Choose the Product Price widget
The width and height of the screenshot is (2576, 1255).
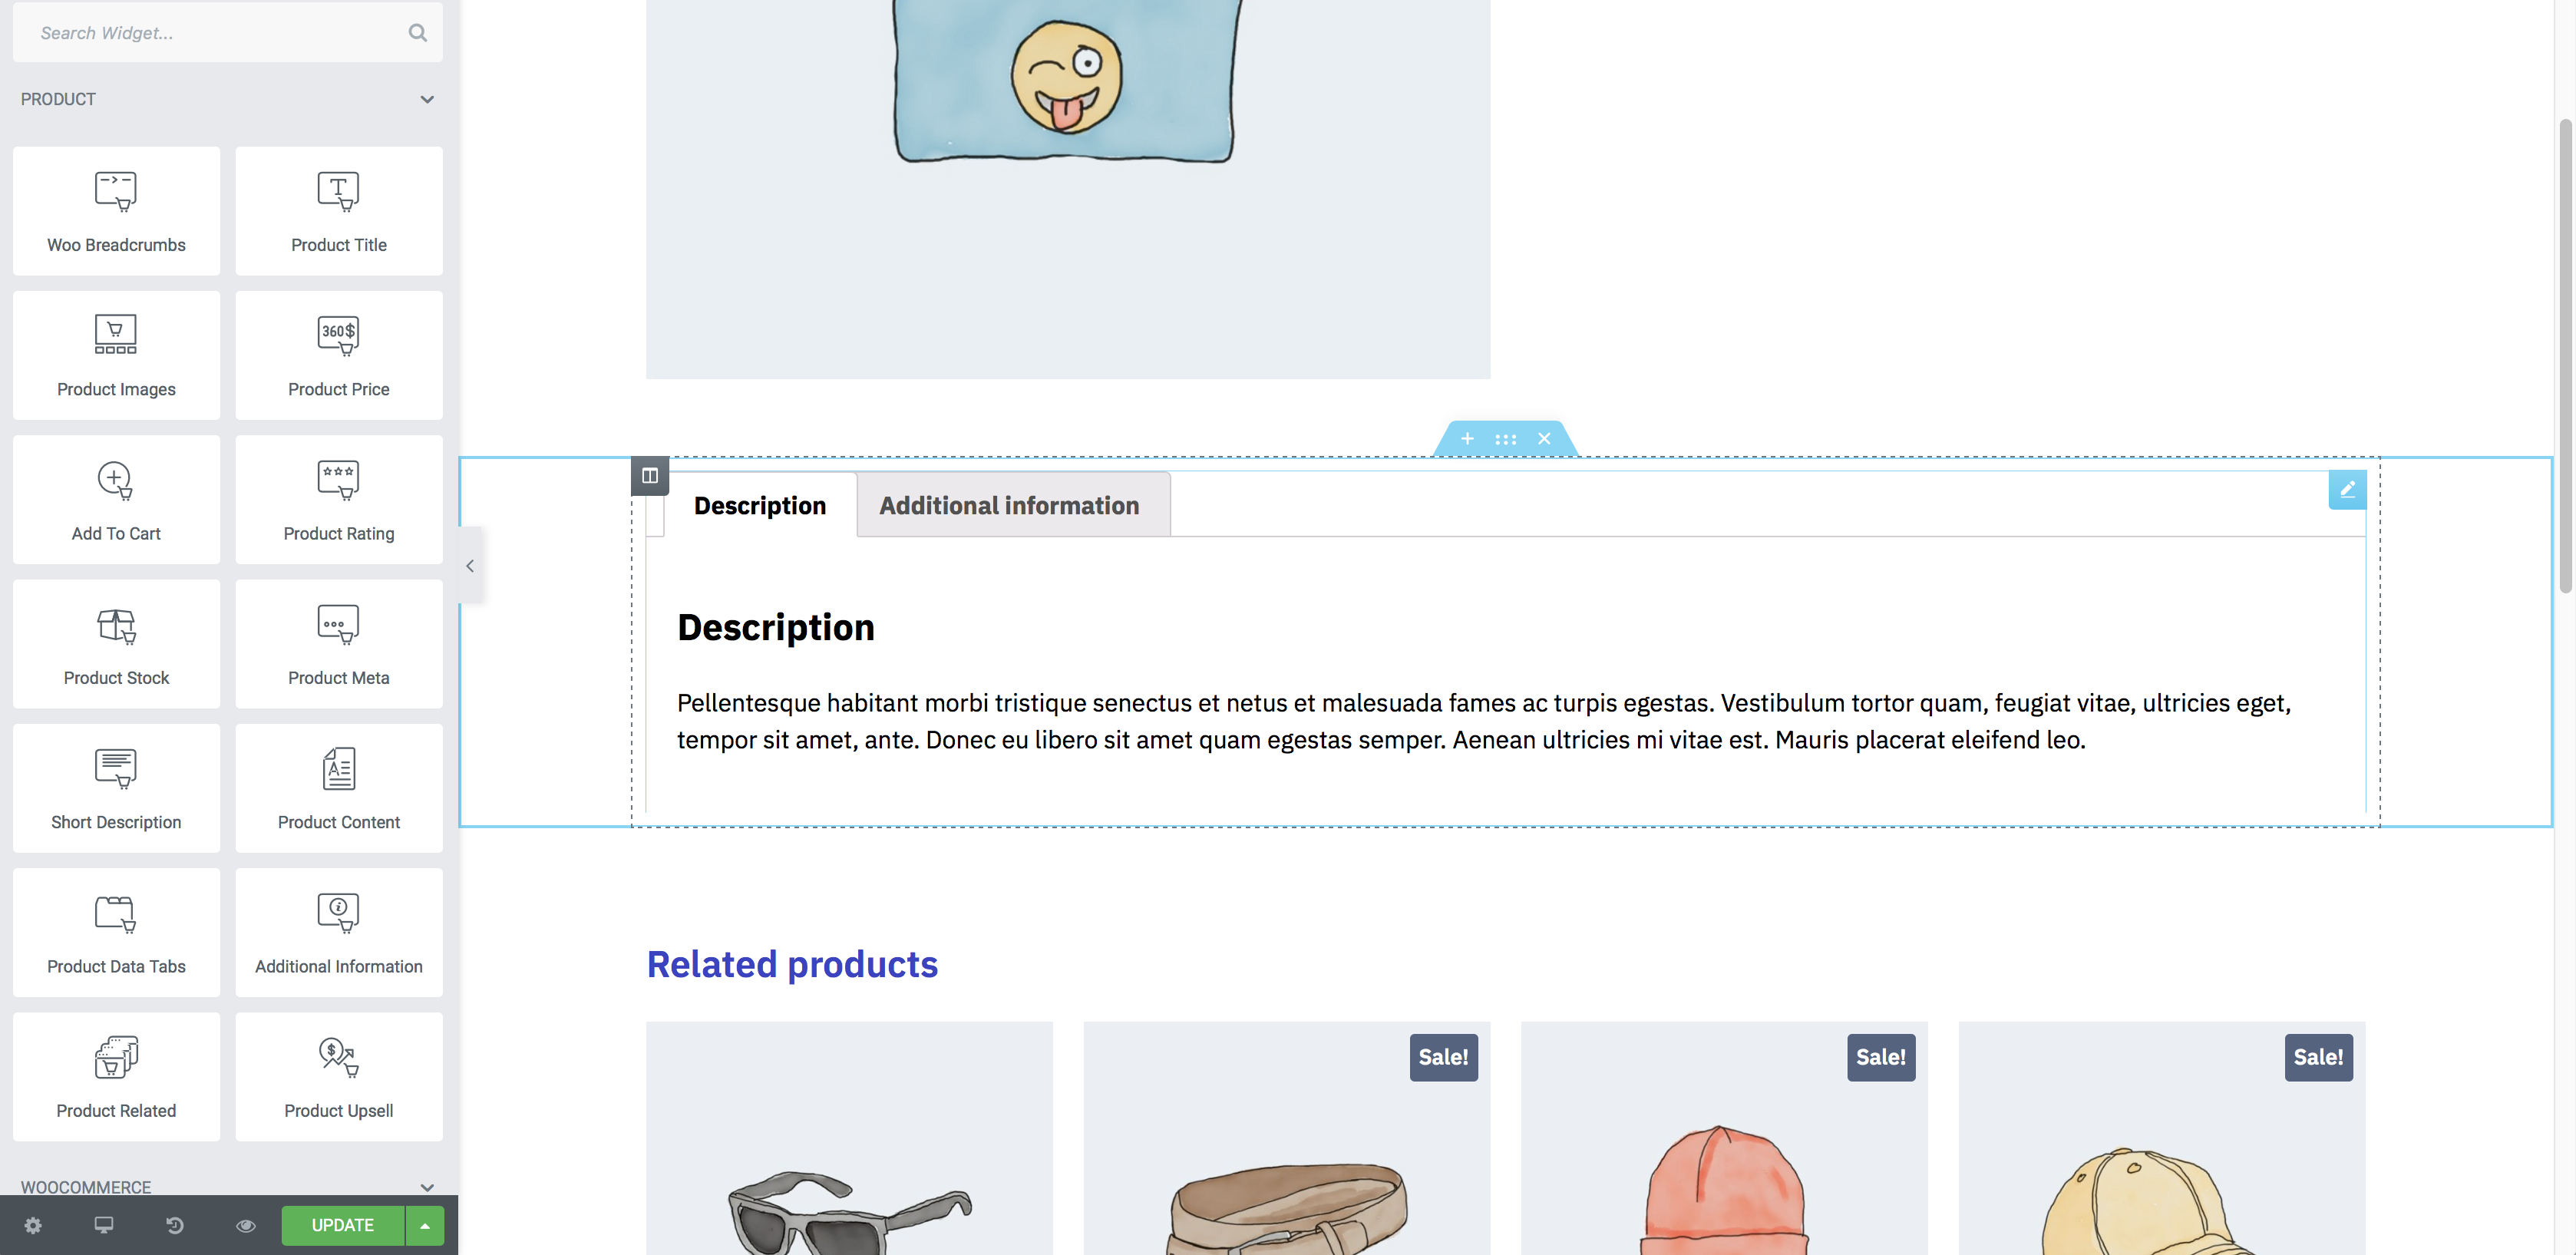tap(339, 355)
